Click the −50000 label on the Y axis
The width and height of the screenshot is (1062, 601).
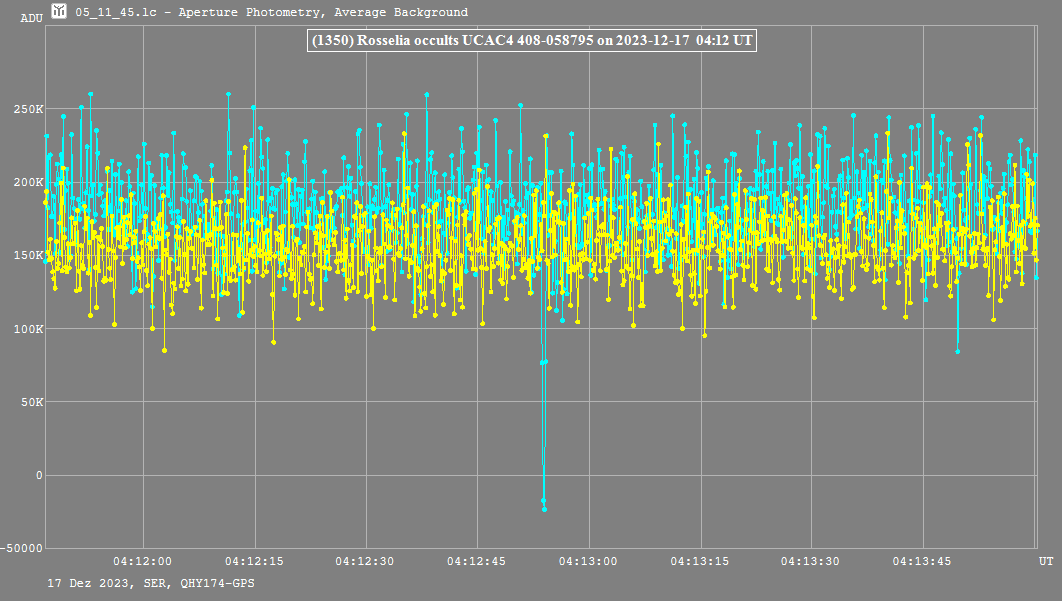tap(23, 548)
